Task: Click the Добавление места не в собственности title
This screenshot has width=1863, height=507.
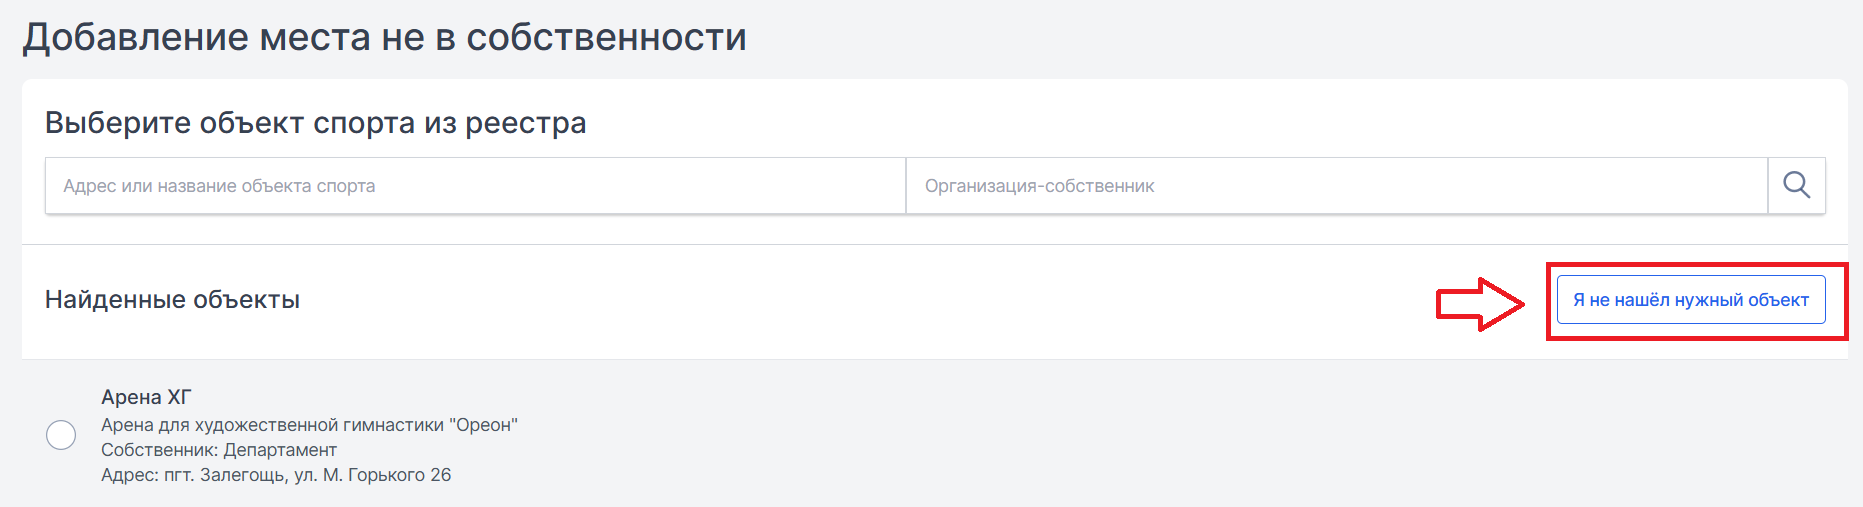Action: (385, 37)
